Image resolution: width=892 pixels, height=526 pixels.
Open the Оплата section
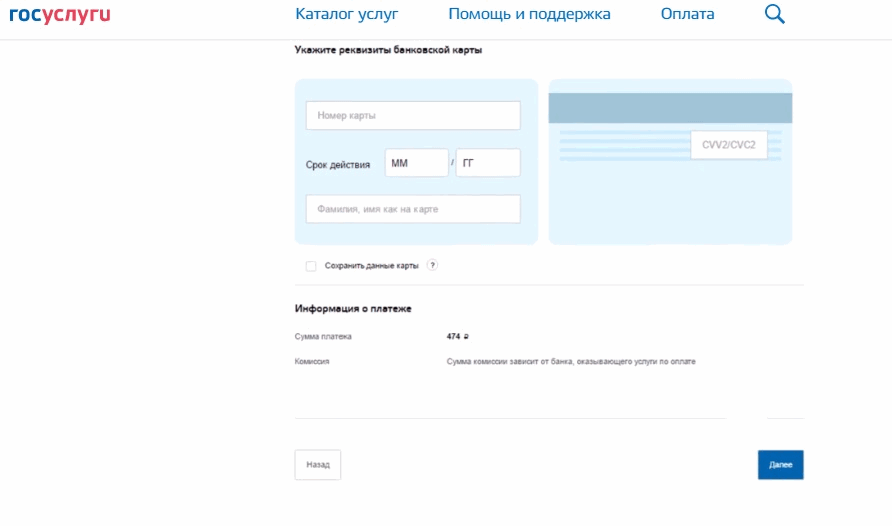[687, 14]
